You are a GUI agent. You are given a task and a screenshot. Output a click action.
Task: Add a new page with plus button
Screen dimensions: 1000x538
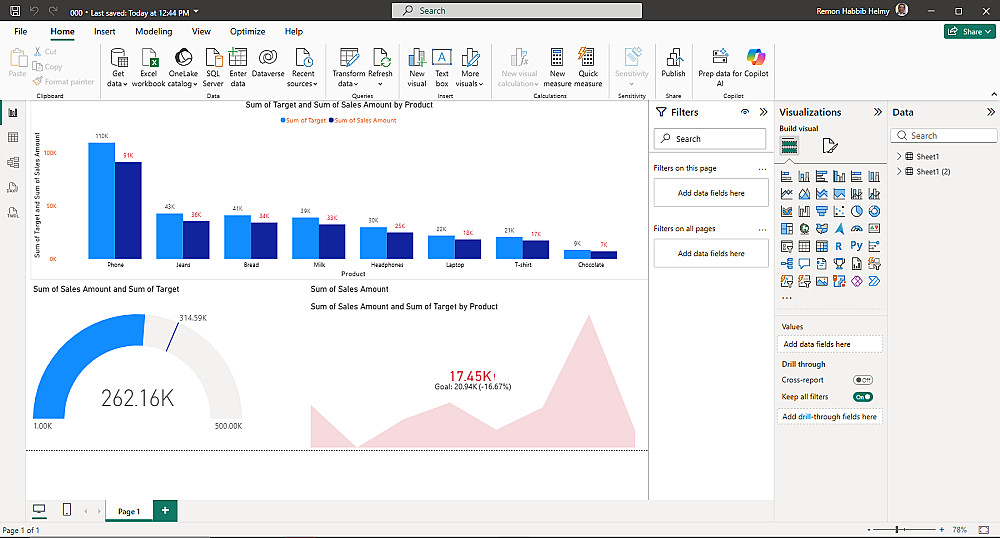165,510
